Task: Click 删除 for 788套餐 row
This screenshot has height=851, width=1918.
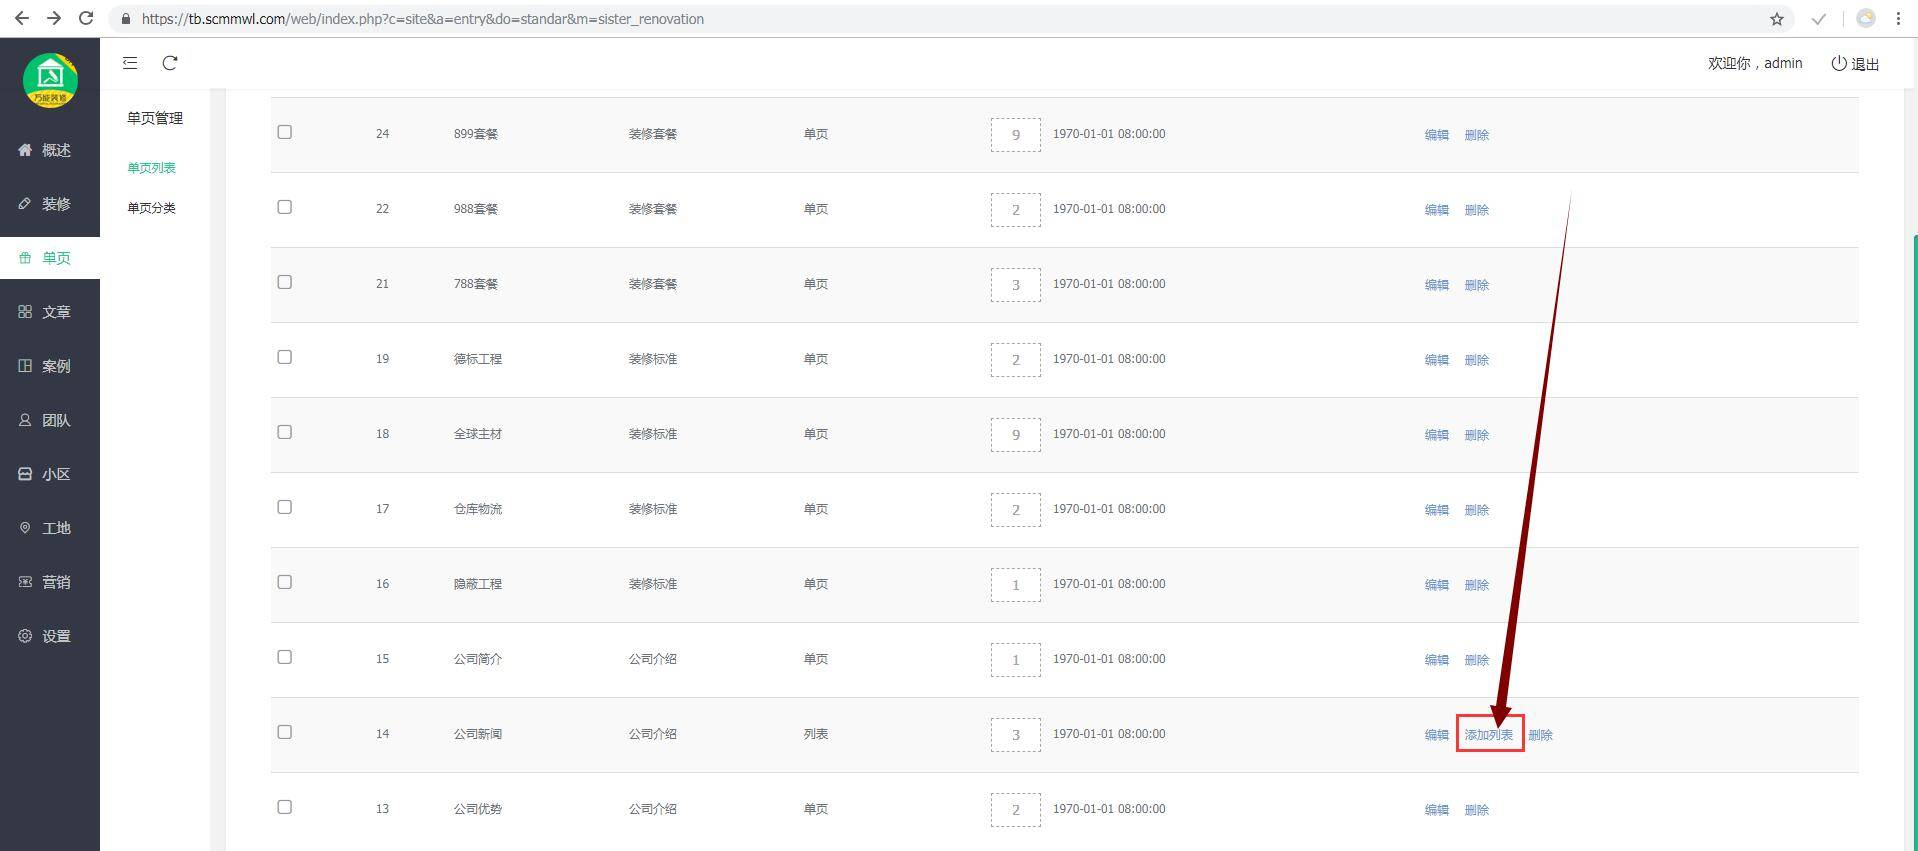Action: [1477, 285]
